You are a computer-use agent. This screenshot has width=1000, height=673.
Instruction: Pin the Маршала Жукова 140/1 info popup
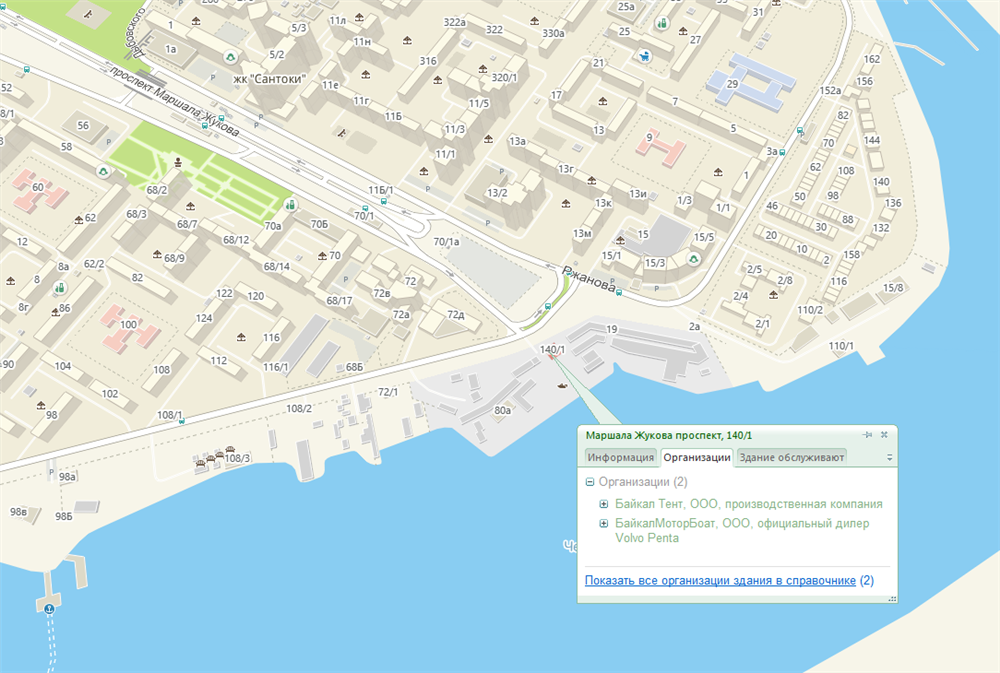pos(867,435)
